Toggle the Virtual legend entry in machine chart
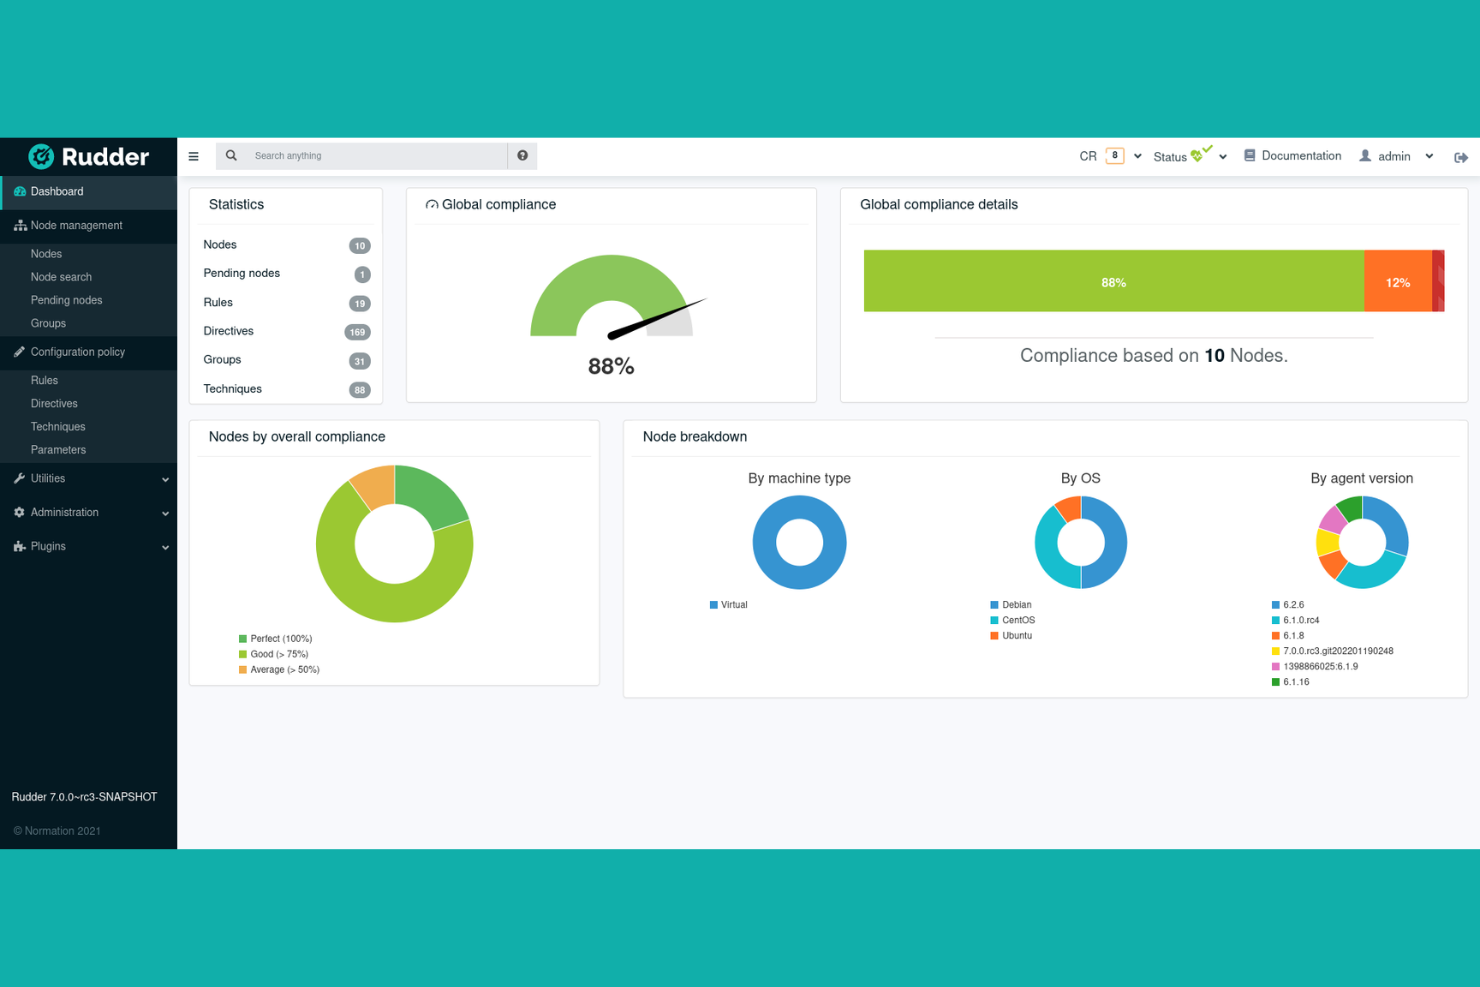Image resolution: width=1480 pixels, height=987 pixels. click(x=729, y=604)
